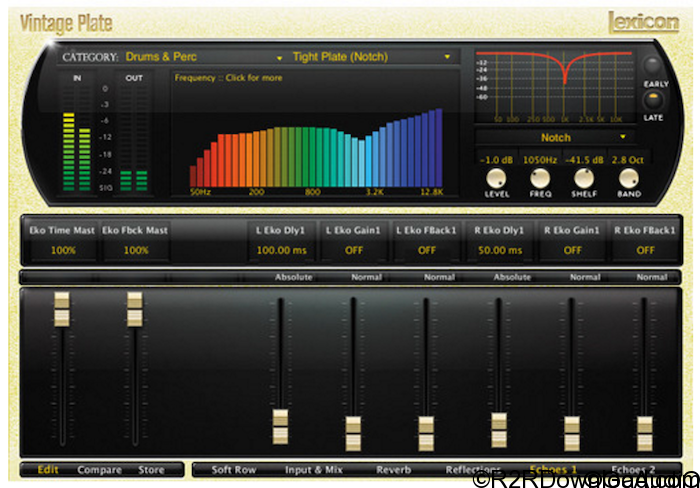Toggle the EARLY button
This screenshot has height=488, width=700.
click(x=652, y=66)
